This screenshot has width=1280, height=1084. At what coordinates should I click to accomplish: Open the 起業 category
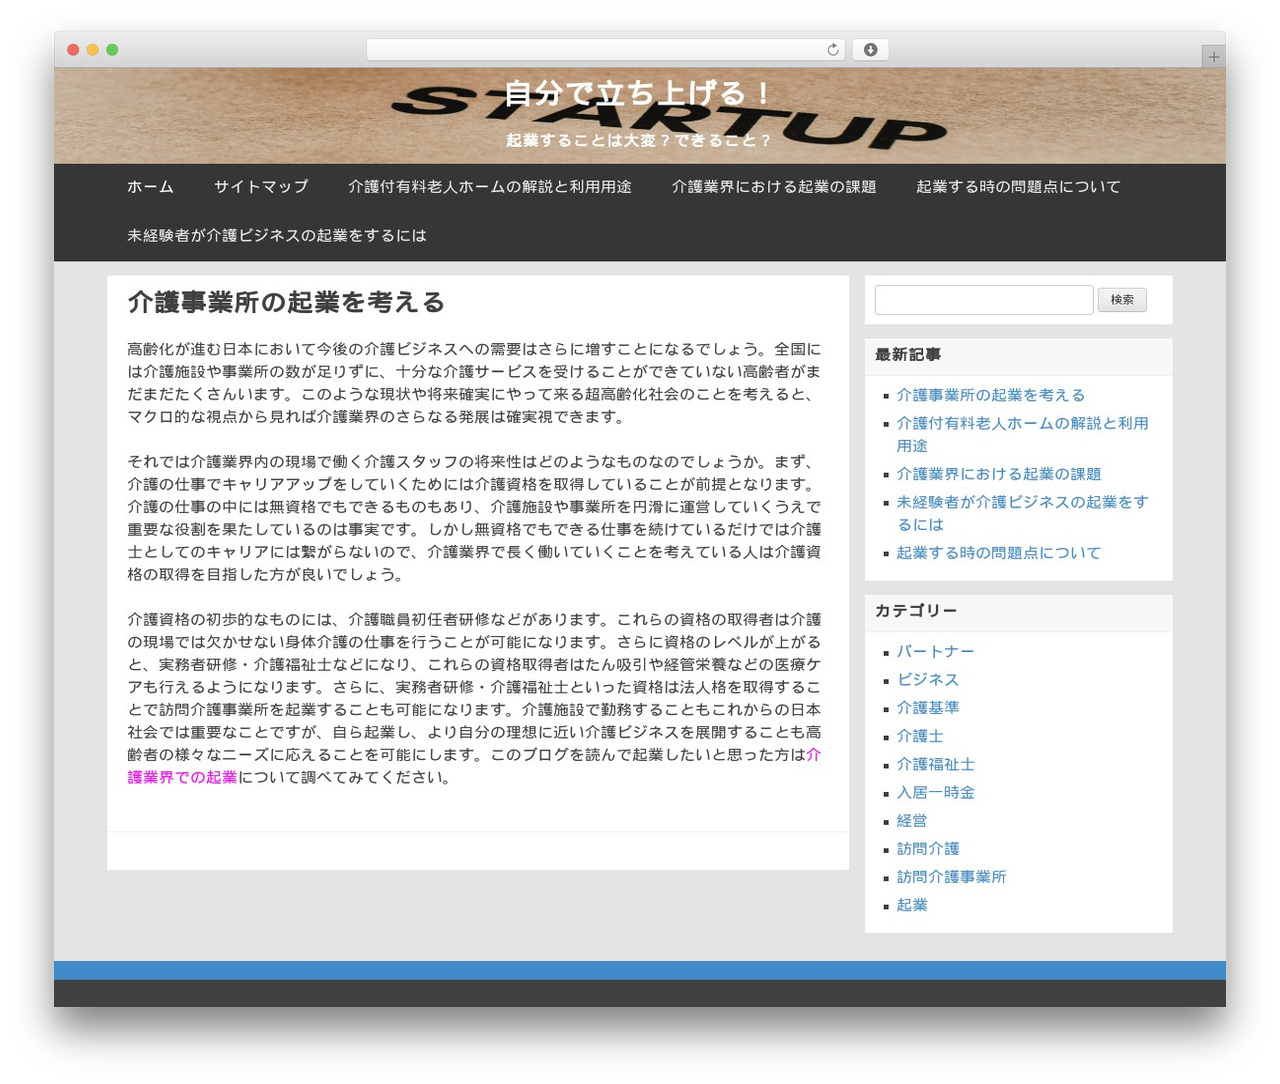pyautogui.click(x=911, y=905)
